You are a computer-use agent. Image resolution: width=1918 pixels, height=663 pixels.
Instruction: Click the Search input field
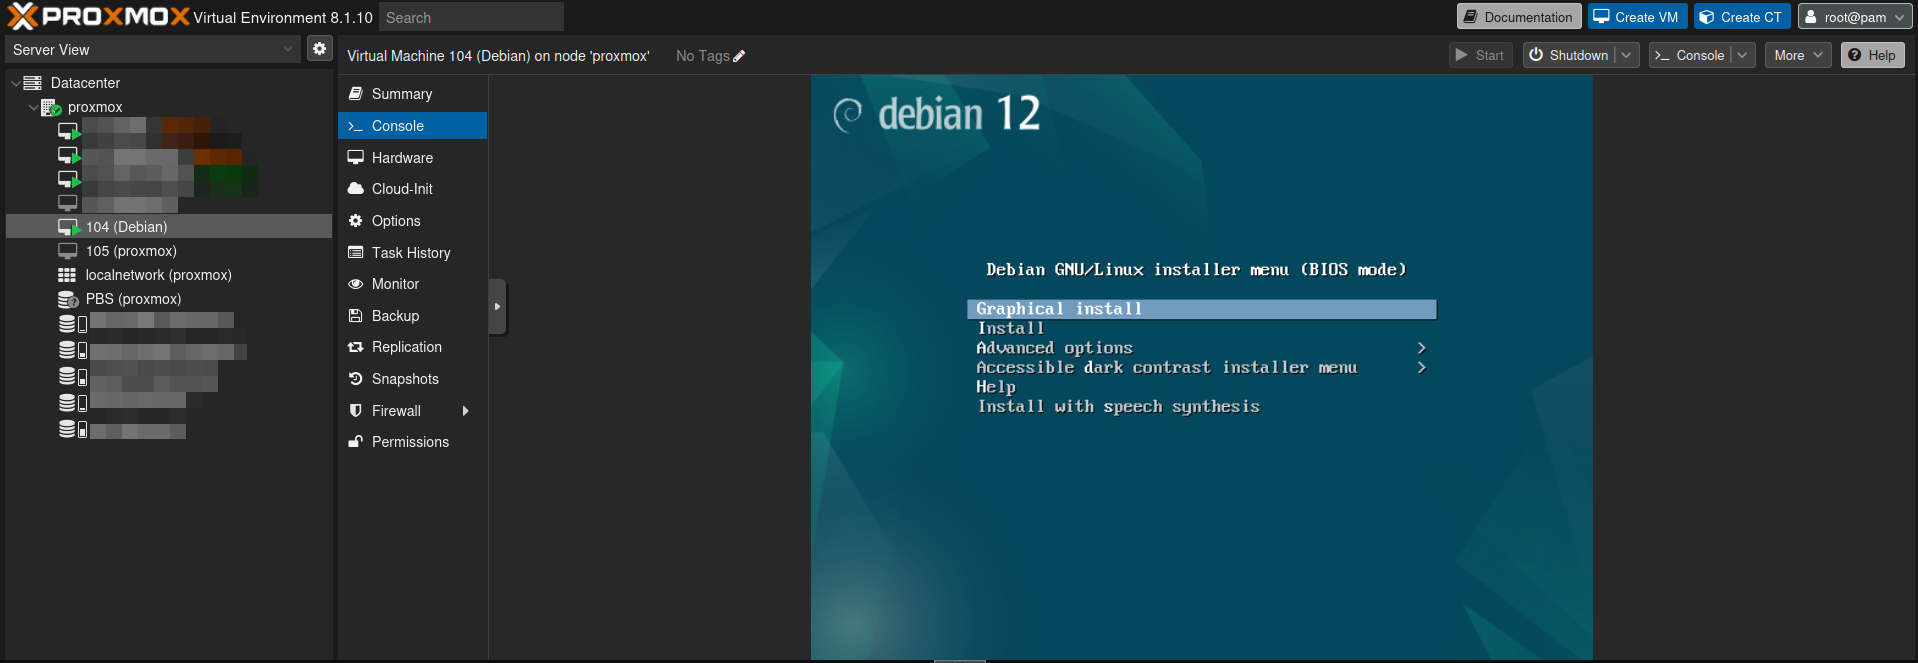click(471, 17)
